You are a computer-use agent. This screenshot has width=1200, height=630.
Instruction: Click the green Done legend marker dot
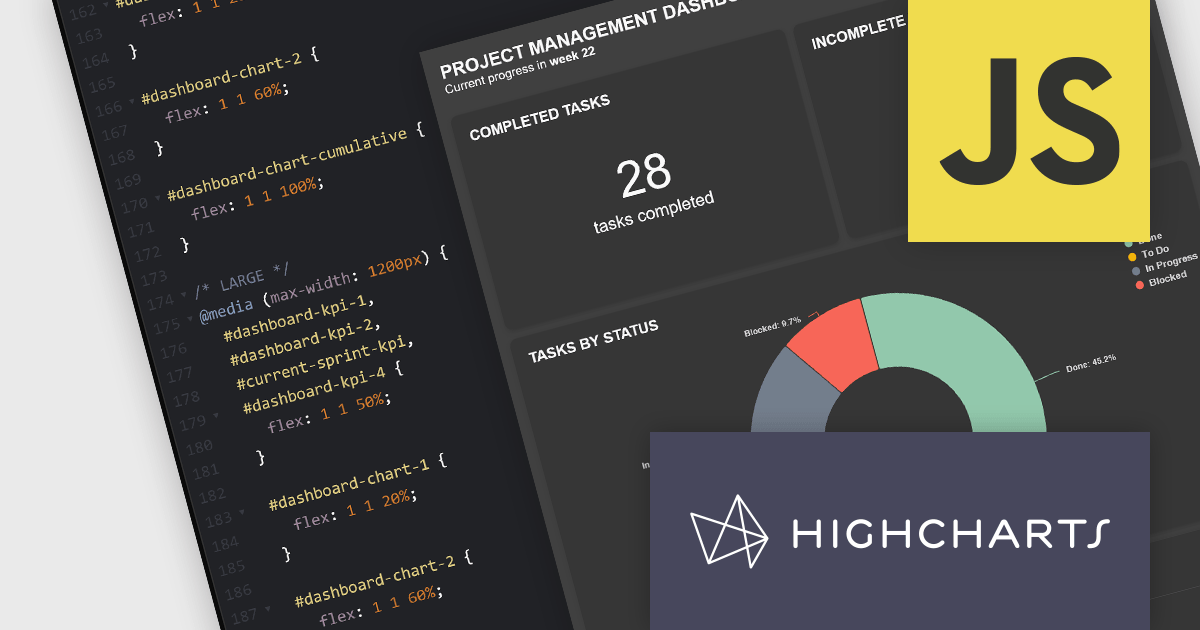(1129, 244)
